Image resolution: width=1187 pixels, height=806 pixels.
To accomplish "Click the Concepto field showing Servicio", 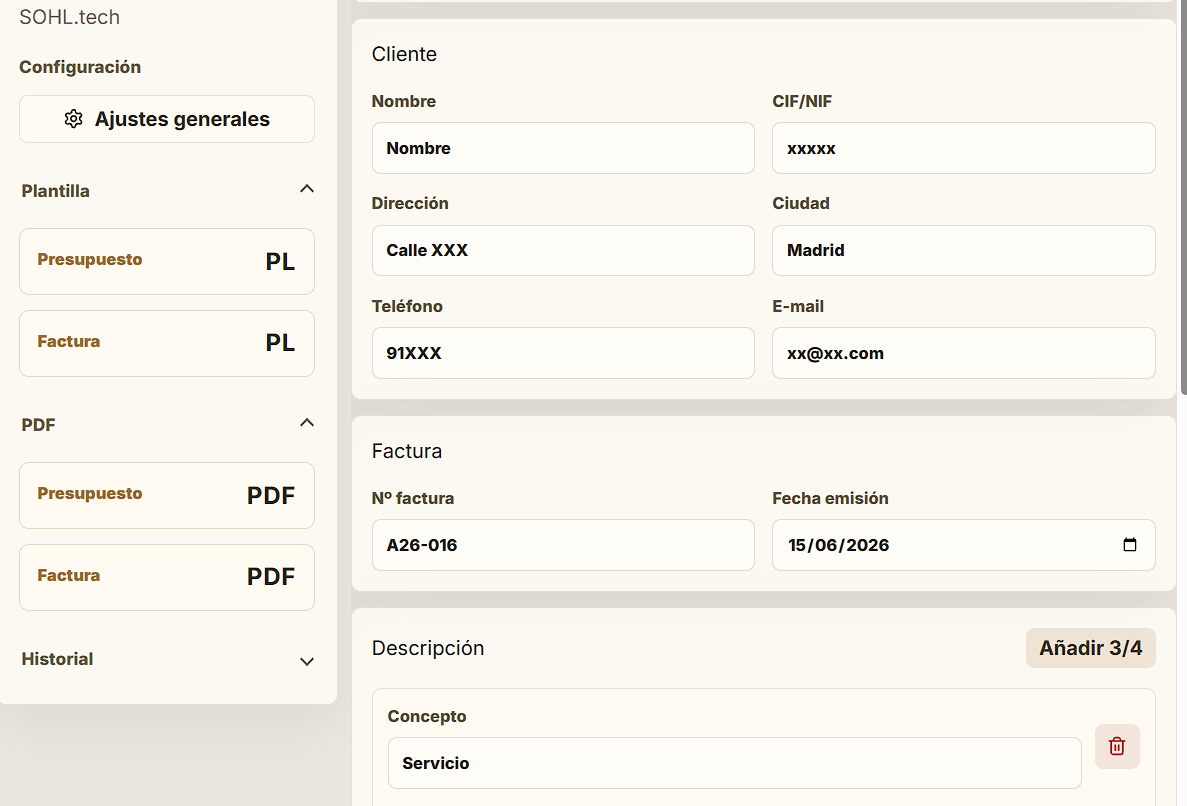I will [734, 763].
